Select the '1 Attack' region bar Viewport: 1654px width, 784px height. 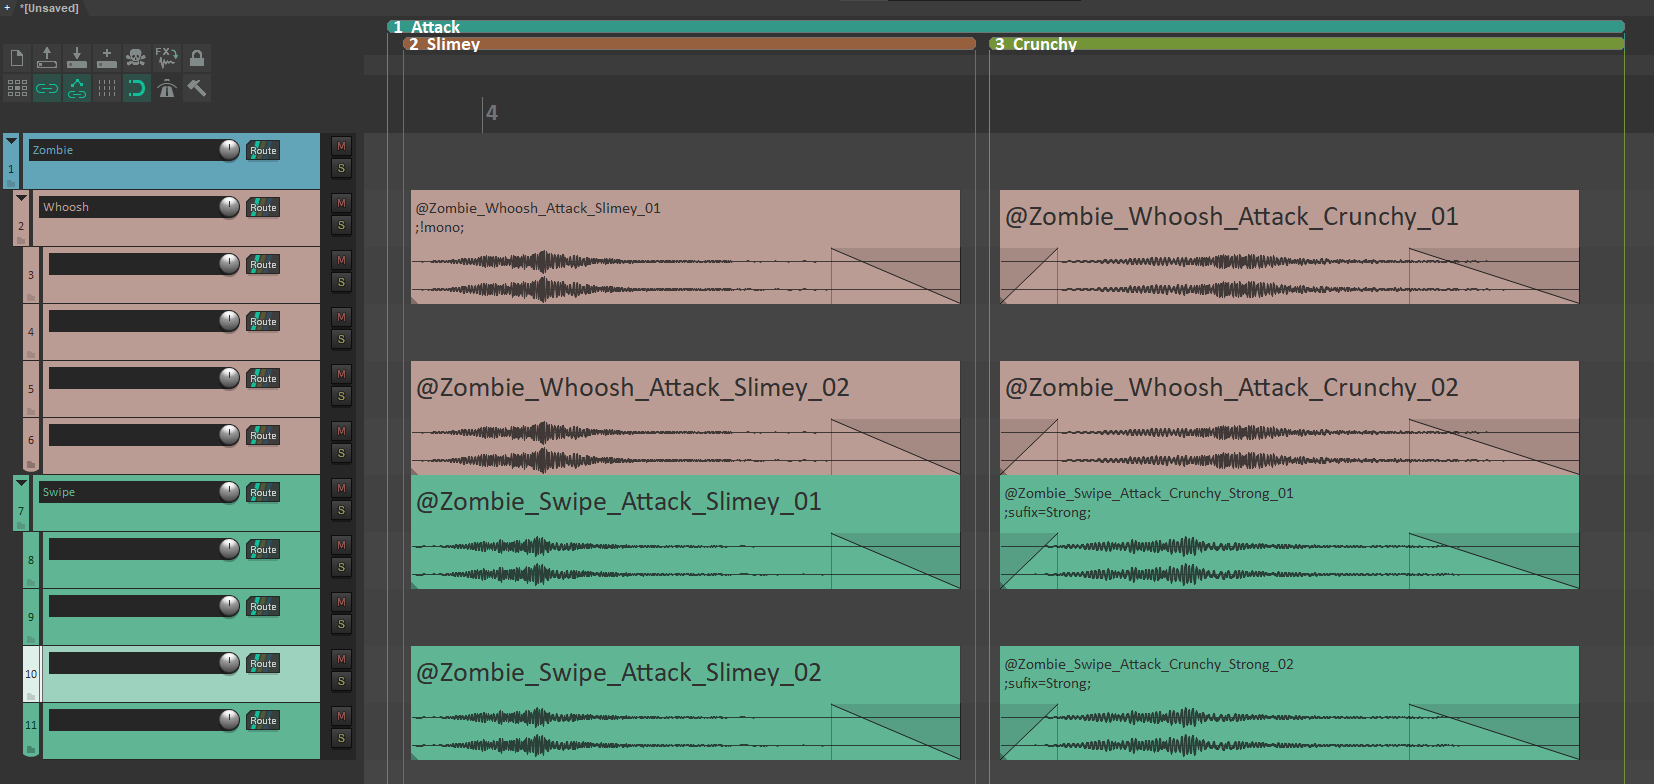[1006, 27]
